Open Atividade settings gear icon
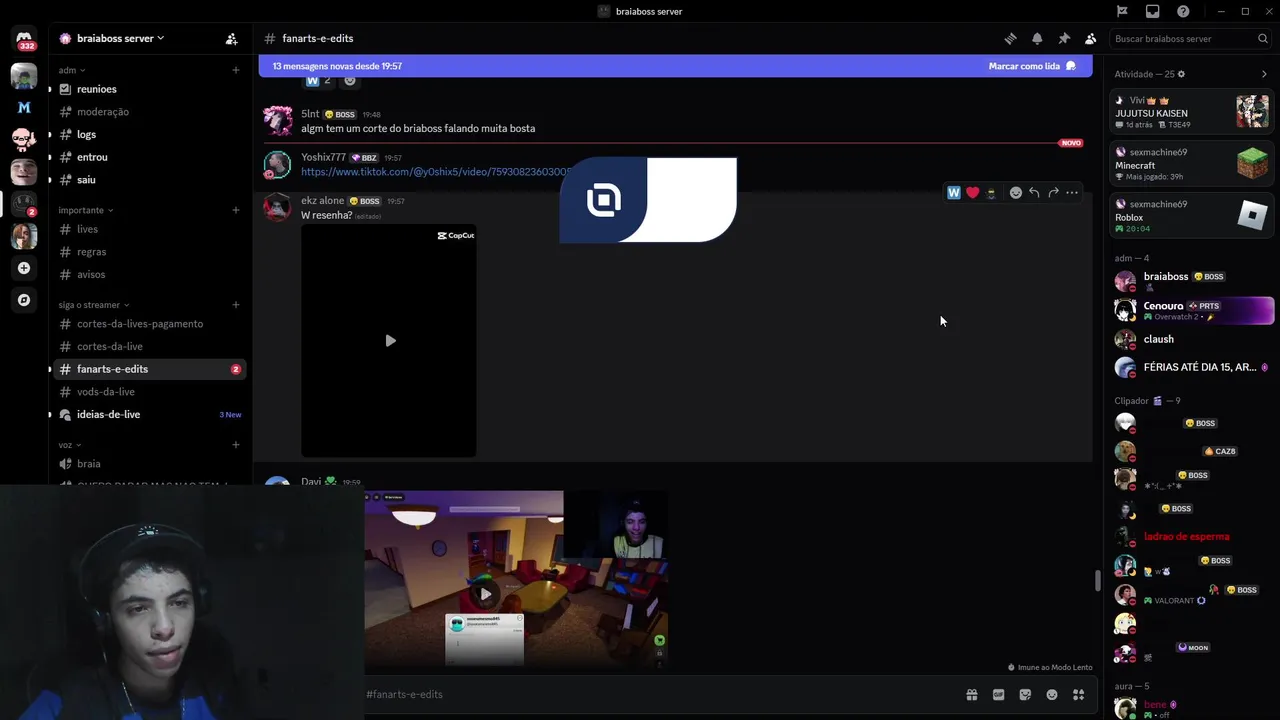This screenshot has width=1280, height=720. [1181, 74]
